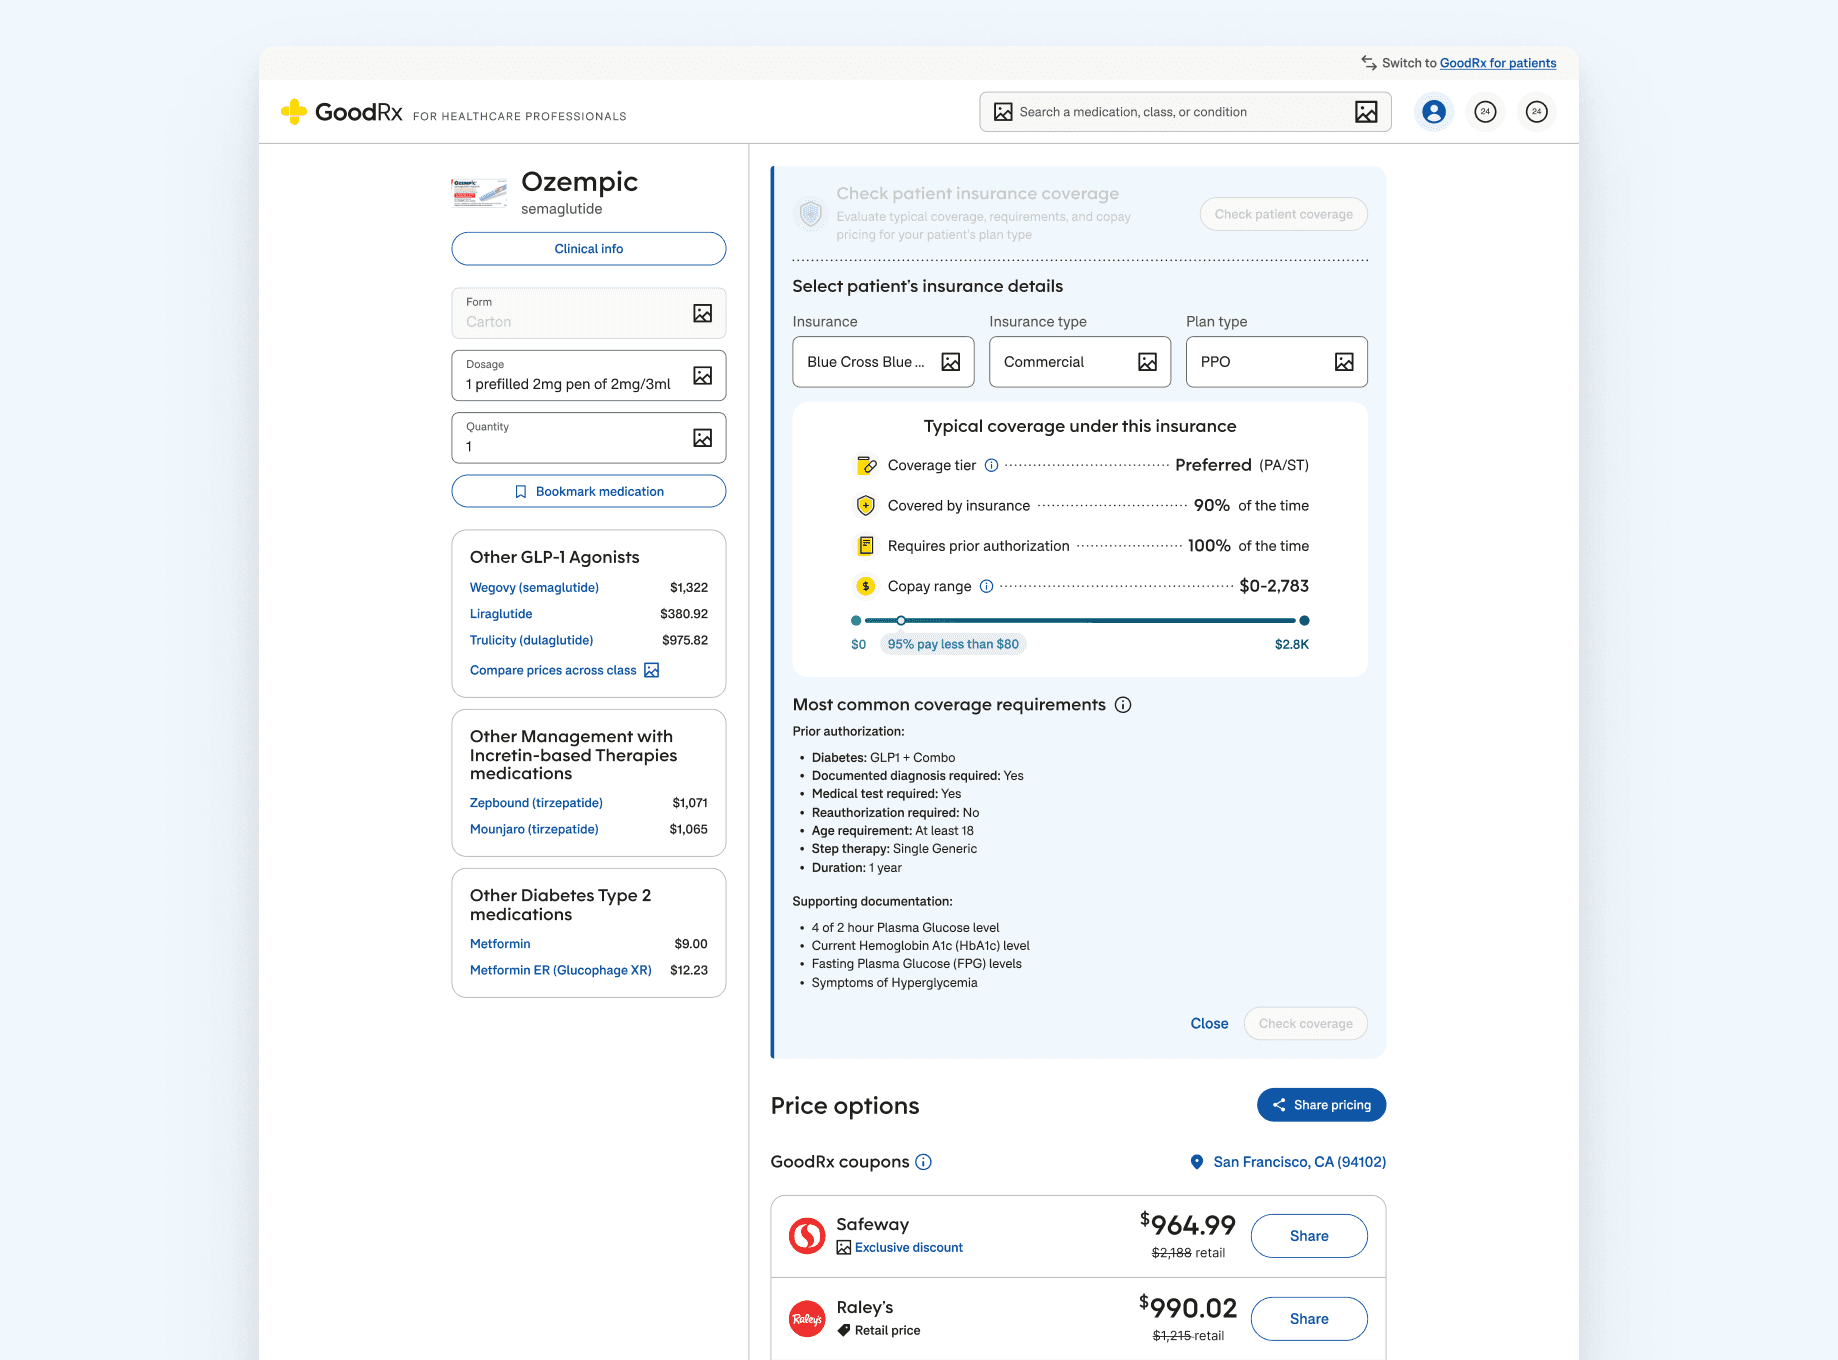Open Wegovy (semaglutide) link

click(x=534, y=588)
